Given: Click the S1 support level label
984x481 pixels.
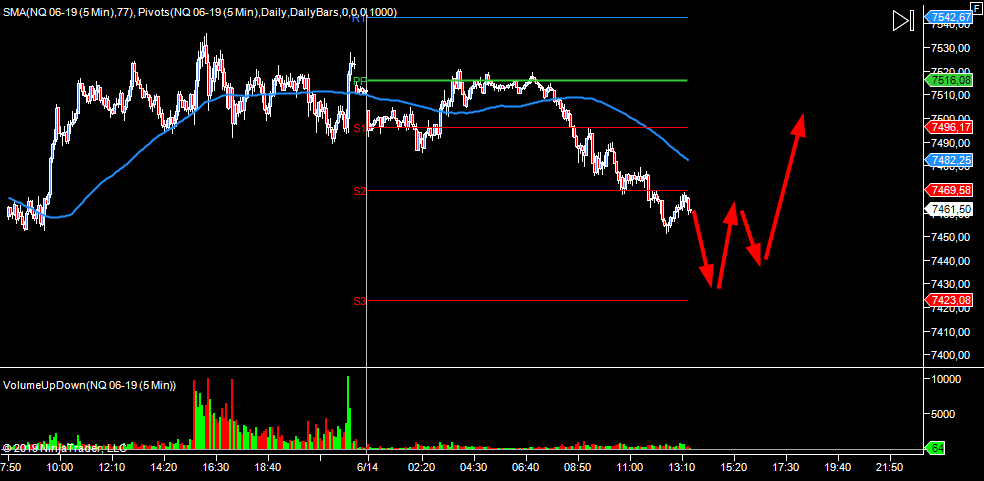Looking at the screenshot, I should coord(358,128).
